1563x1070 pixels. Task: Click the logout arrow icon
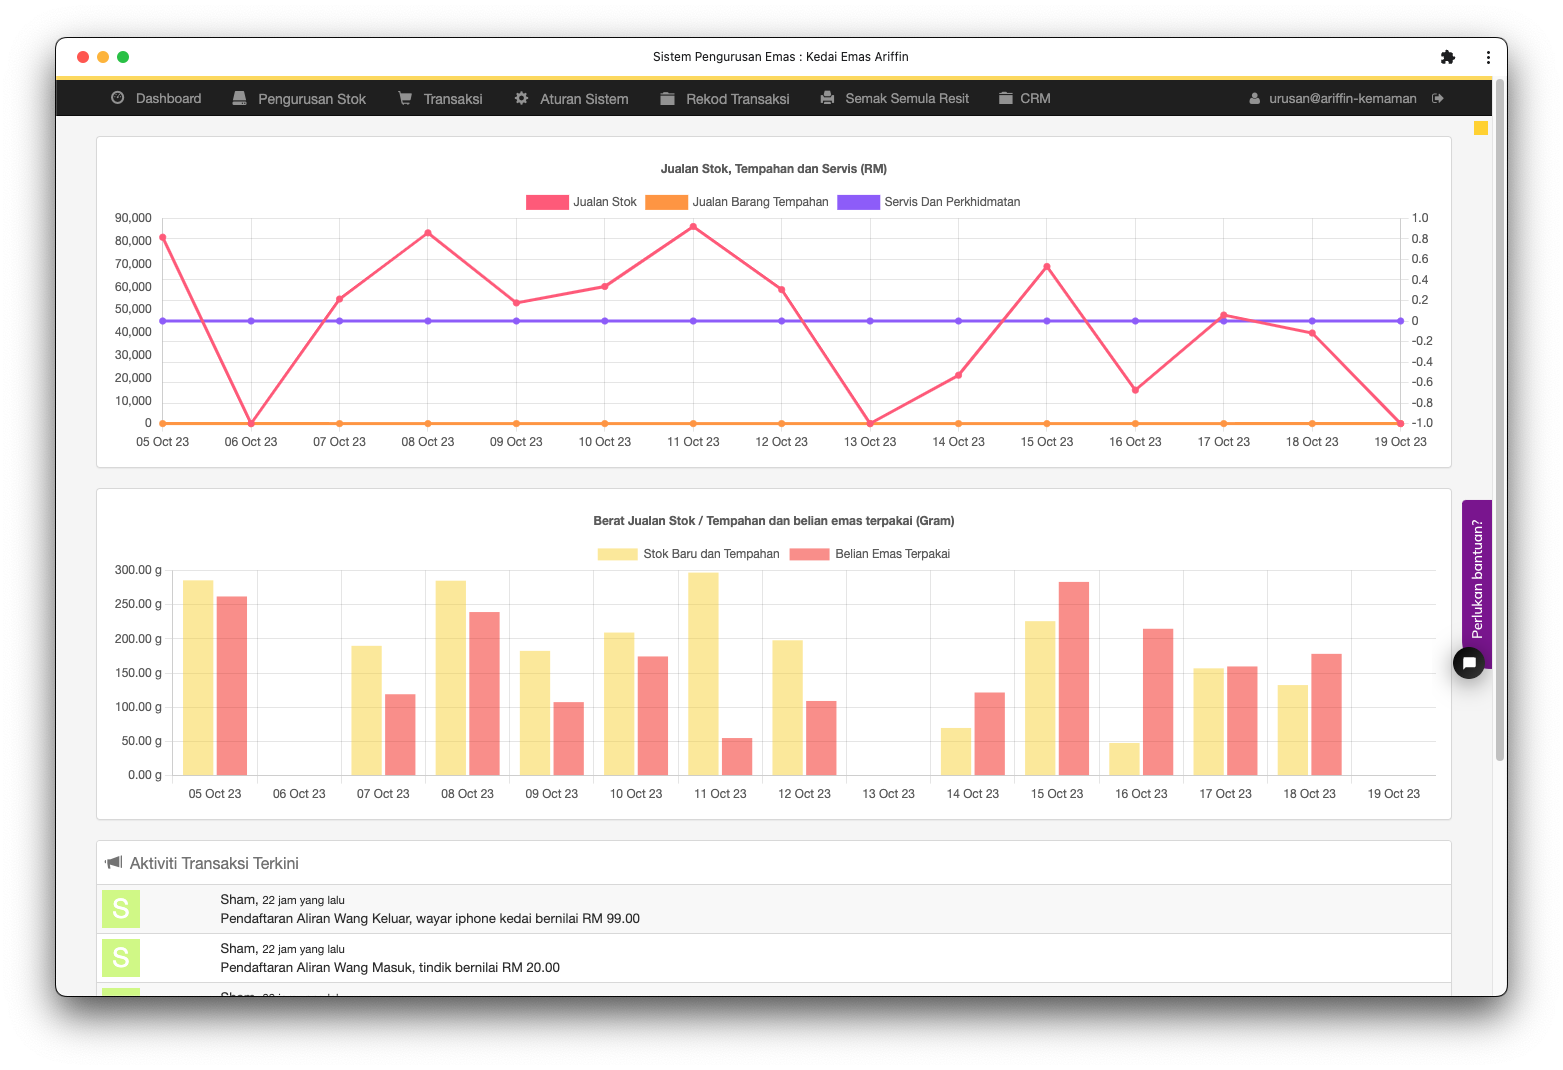point(1438,98)
